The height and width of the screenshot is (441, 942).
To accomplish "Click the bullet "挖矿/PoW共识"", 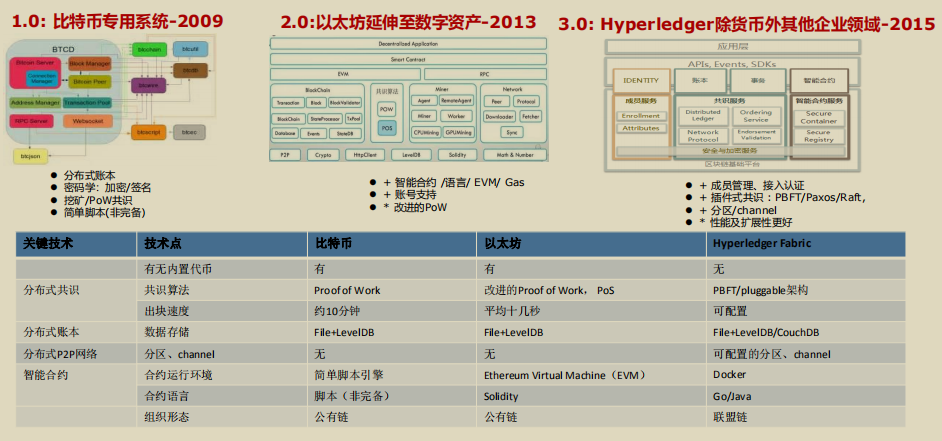I will point(98,200).
